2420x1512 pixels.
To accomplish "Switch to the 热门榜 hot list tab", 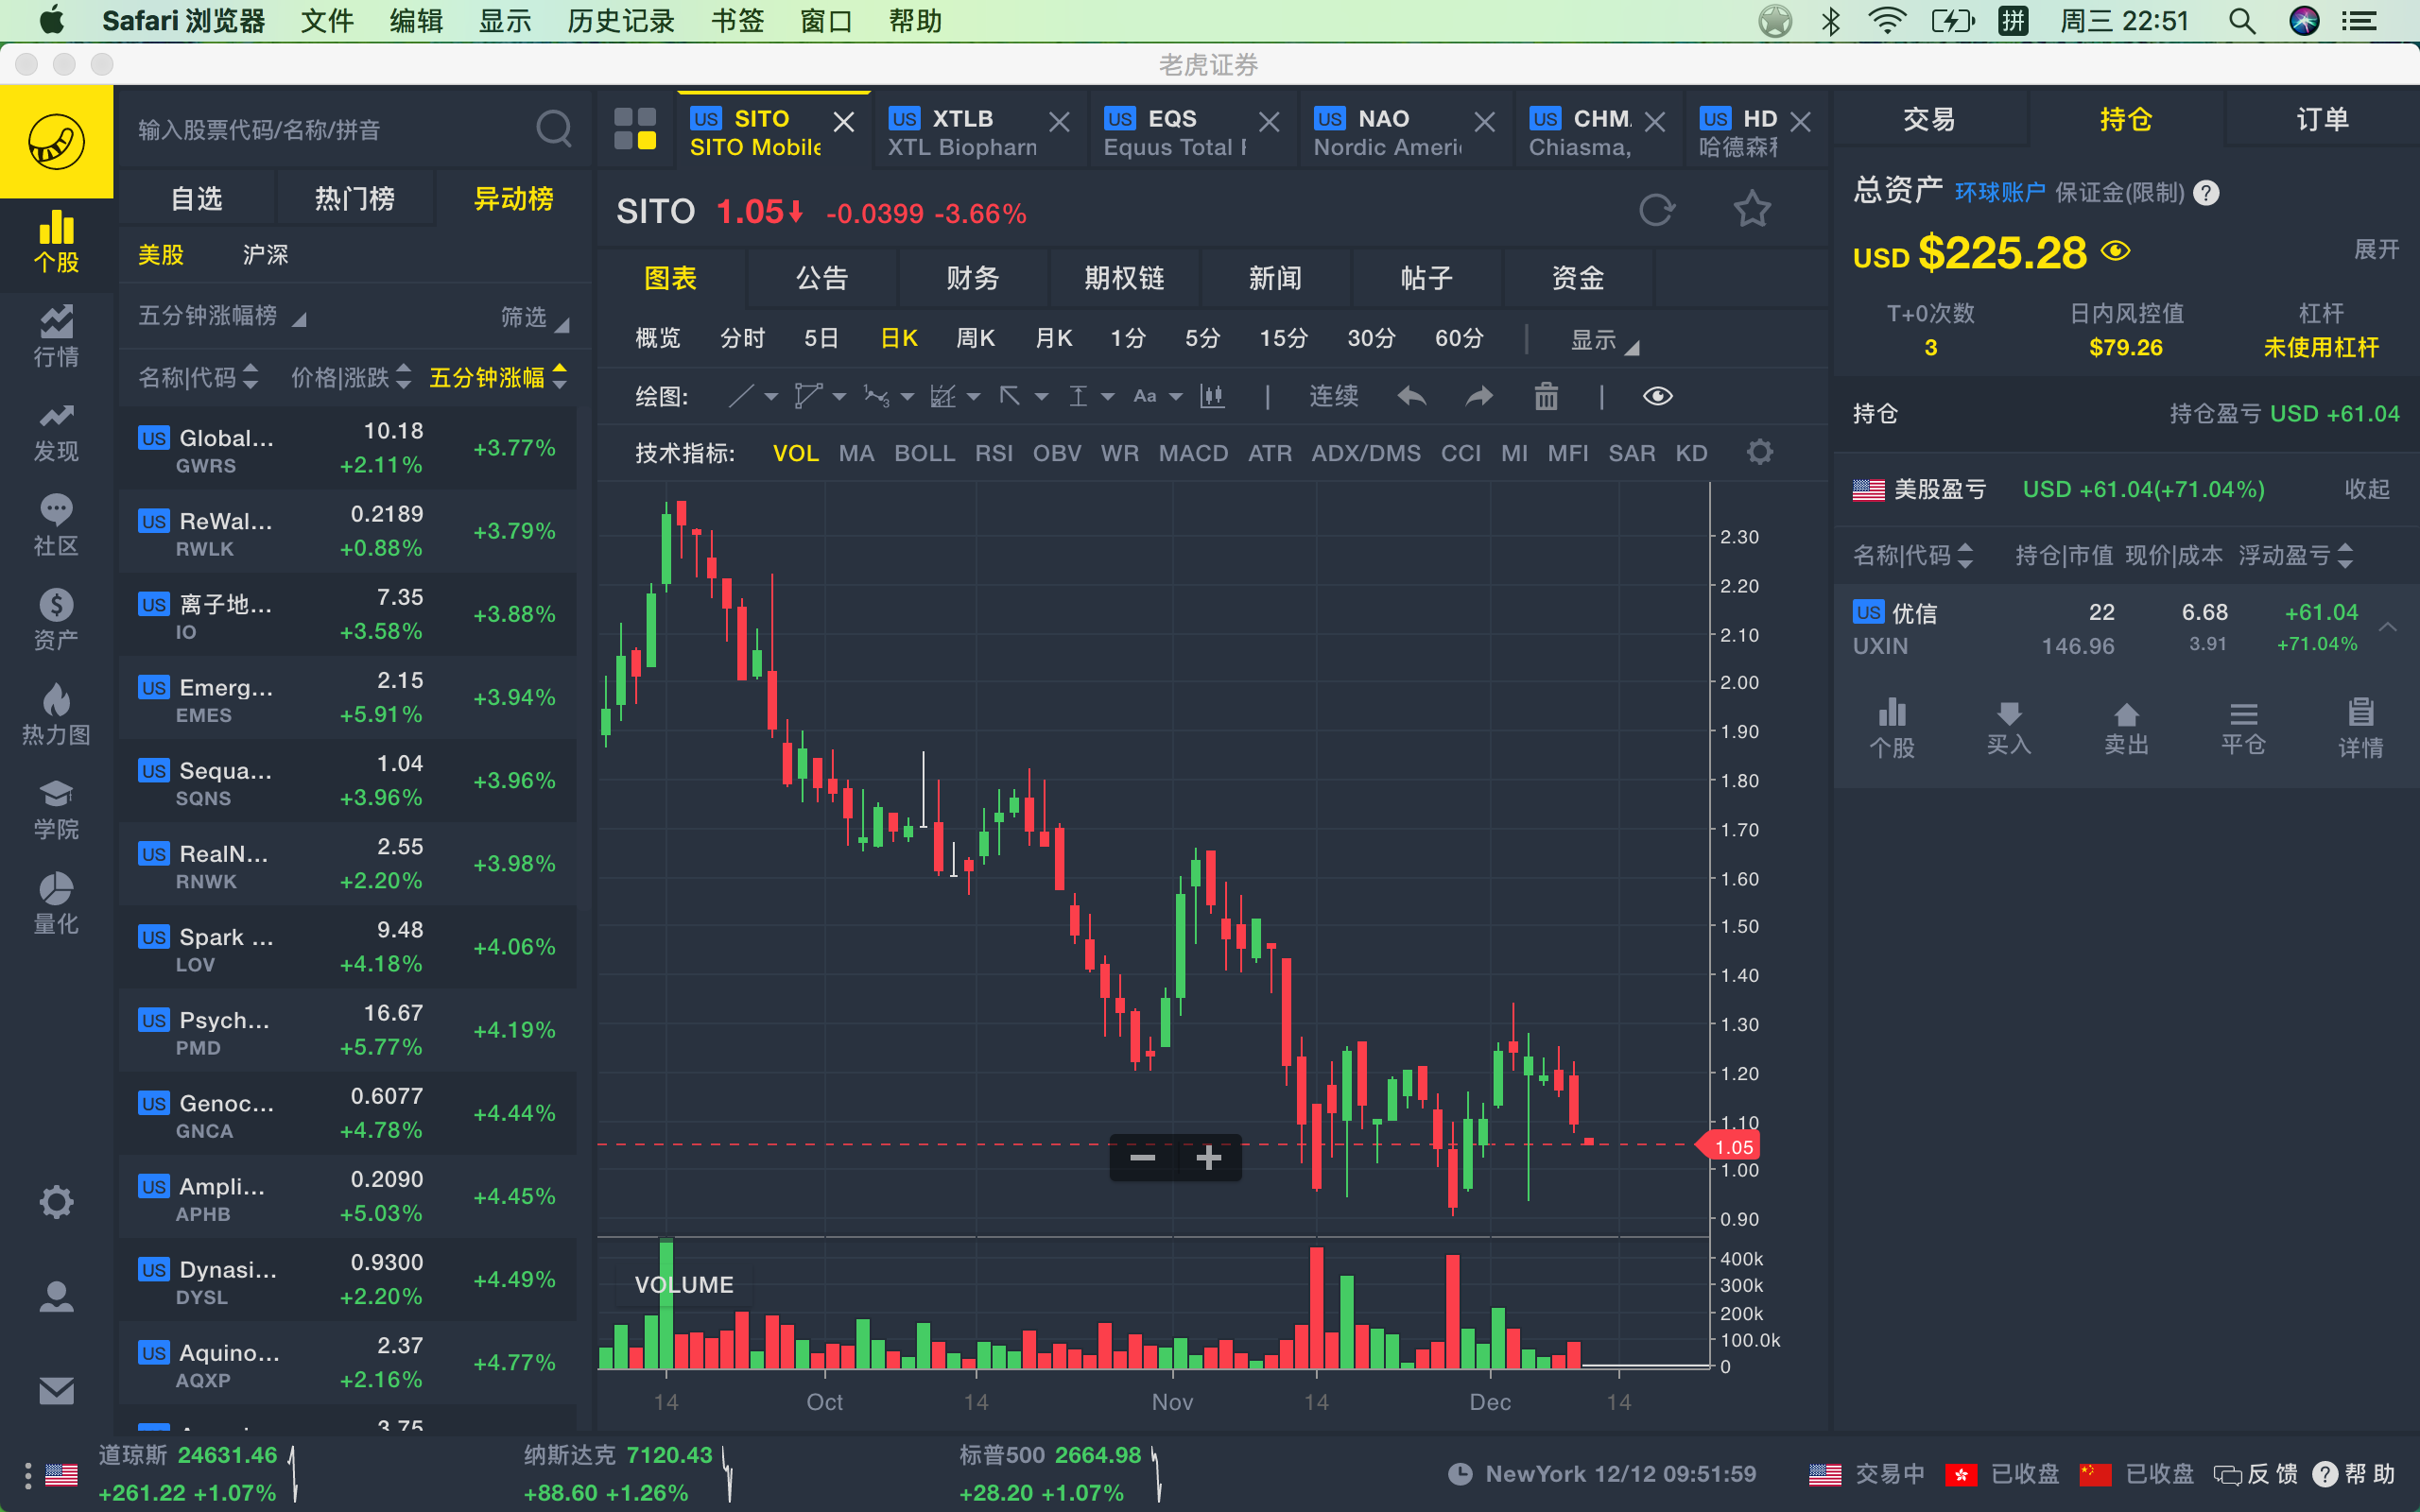I will click(354, 199).
